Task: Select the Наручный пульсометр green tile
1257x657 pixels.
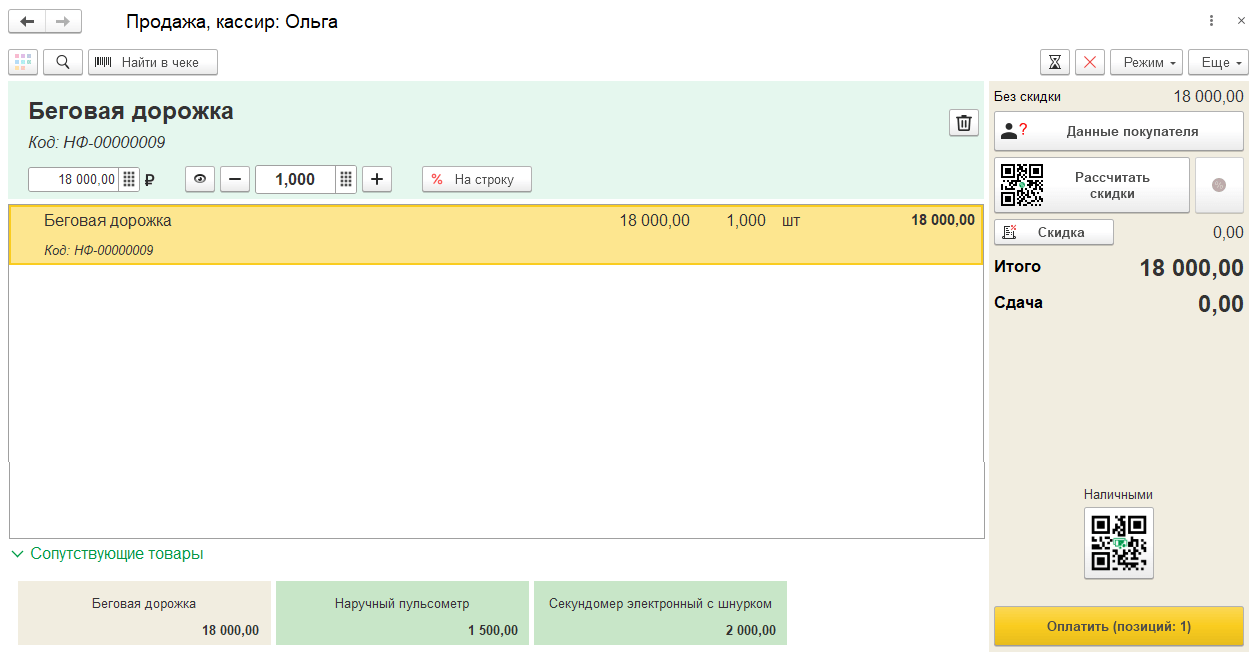Action: (402, 613)
